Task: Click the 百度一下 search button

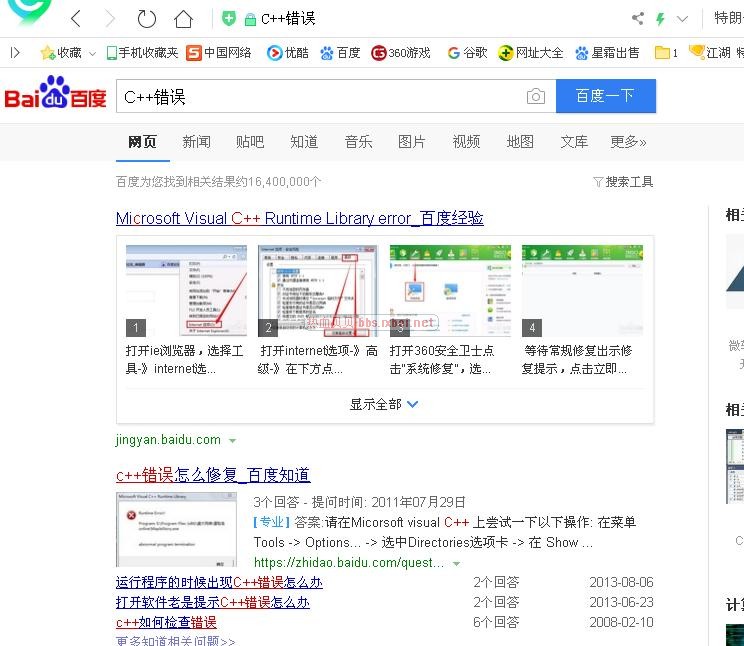Action: pyautogui.click(x=605, y=96)
